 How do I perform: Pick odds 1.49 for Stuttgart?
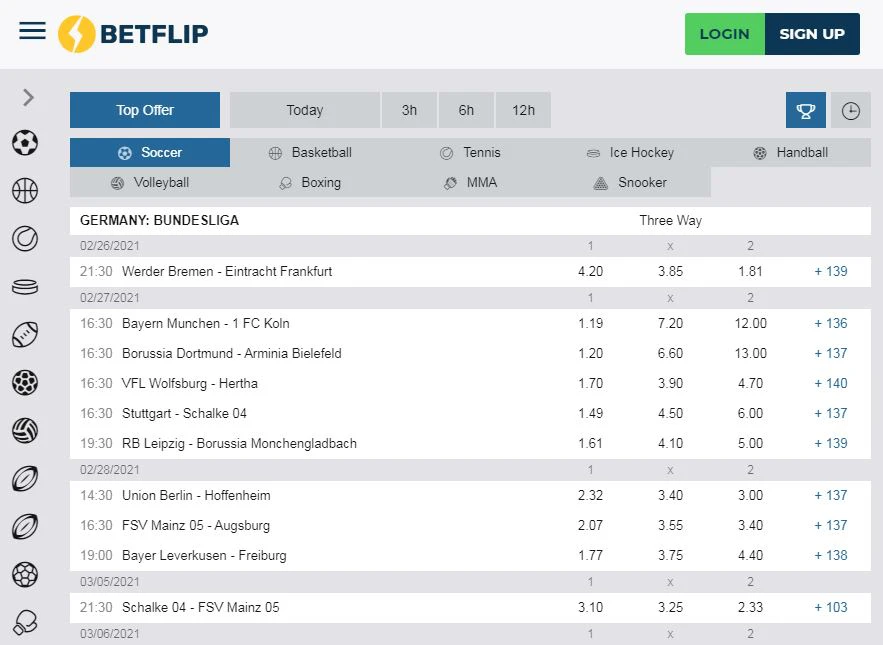(x=590, y=413)
